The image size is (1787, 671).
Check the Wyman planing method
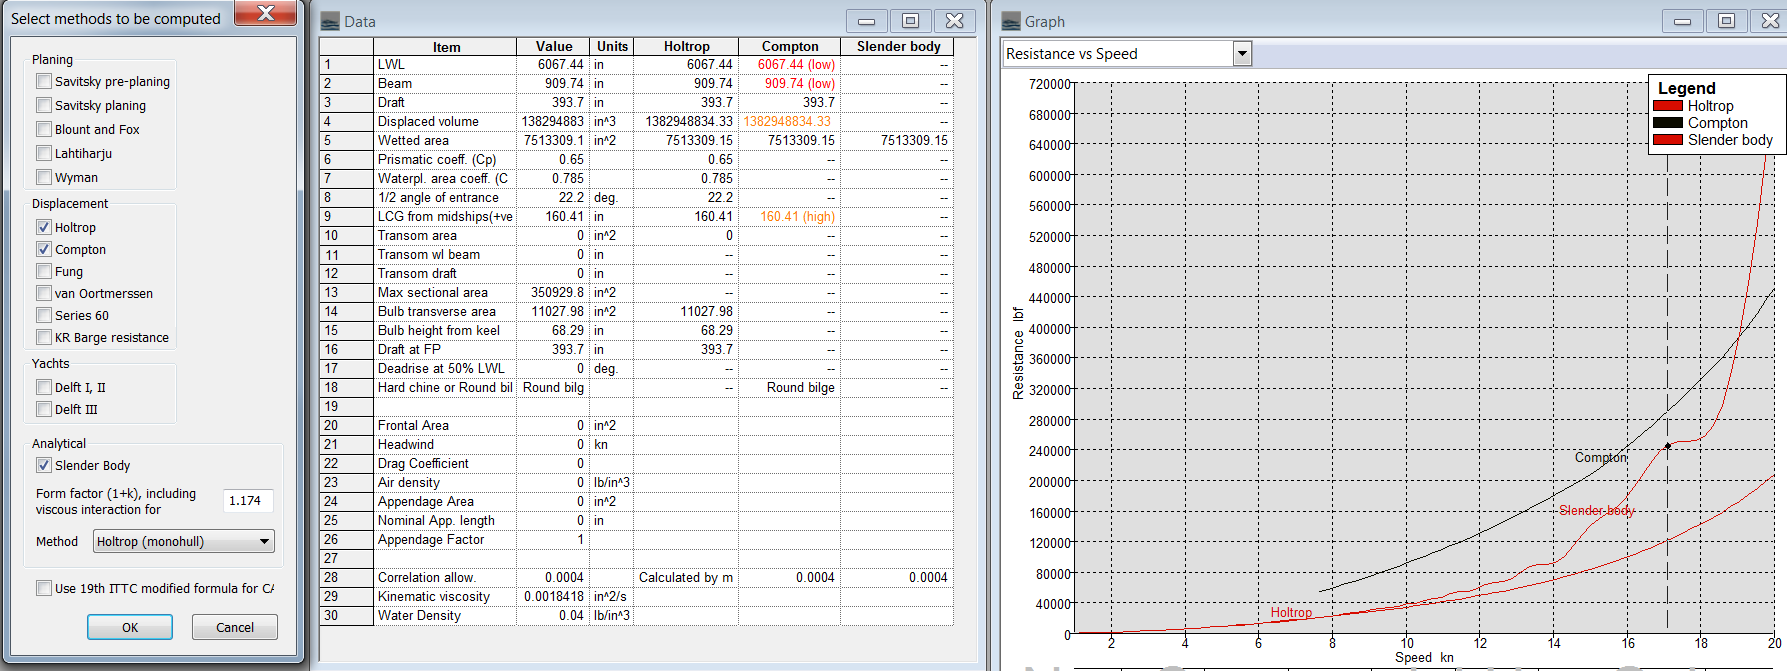(x=44, y=177)
